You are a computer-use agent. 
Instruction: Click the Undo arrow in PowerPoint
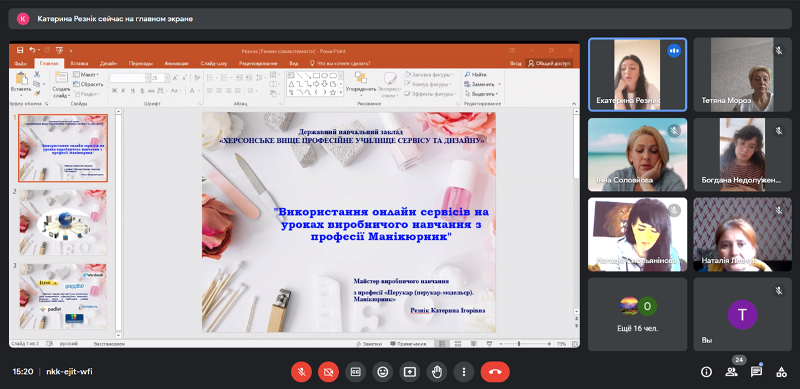pos(32,50)
